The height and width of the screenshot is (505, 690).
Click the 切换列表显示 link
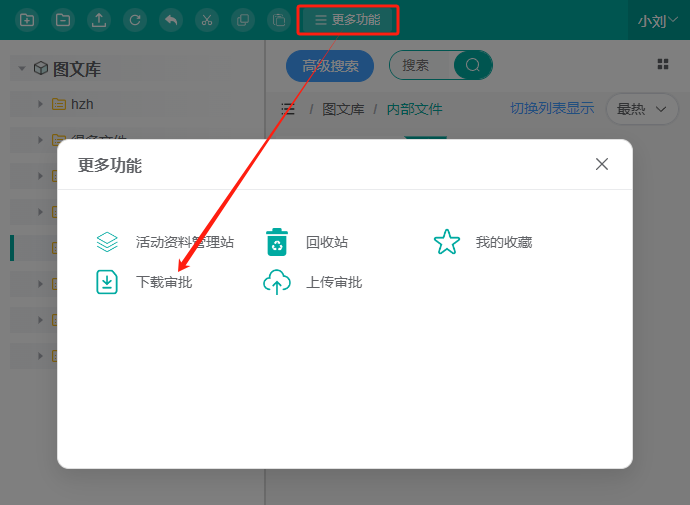coord(552,108)
